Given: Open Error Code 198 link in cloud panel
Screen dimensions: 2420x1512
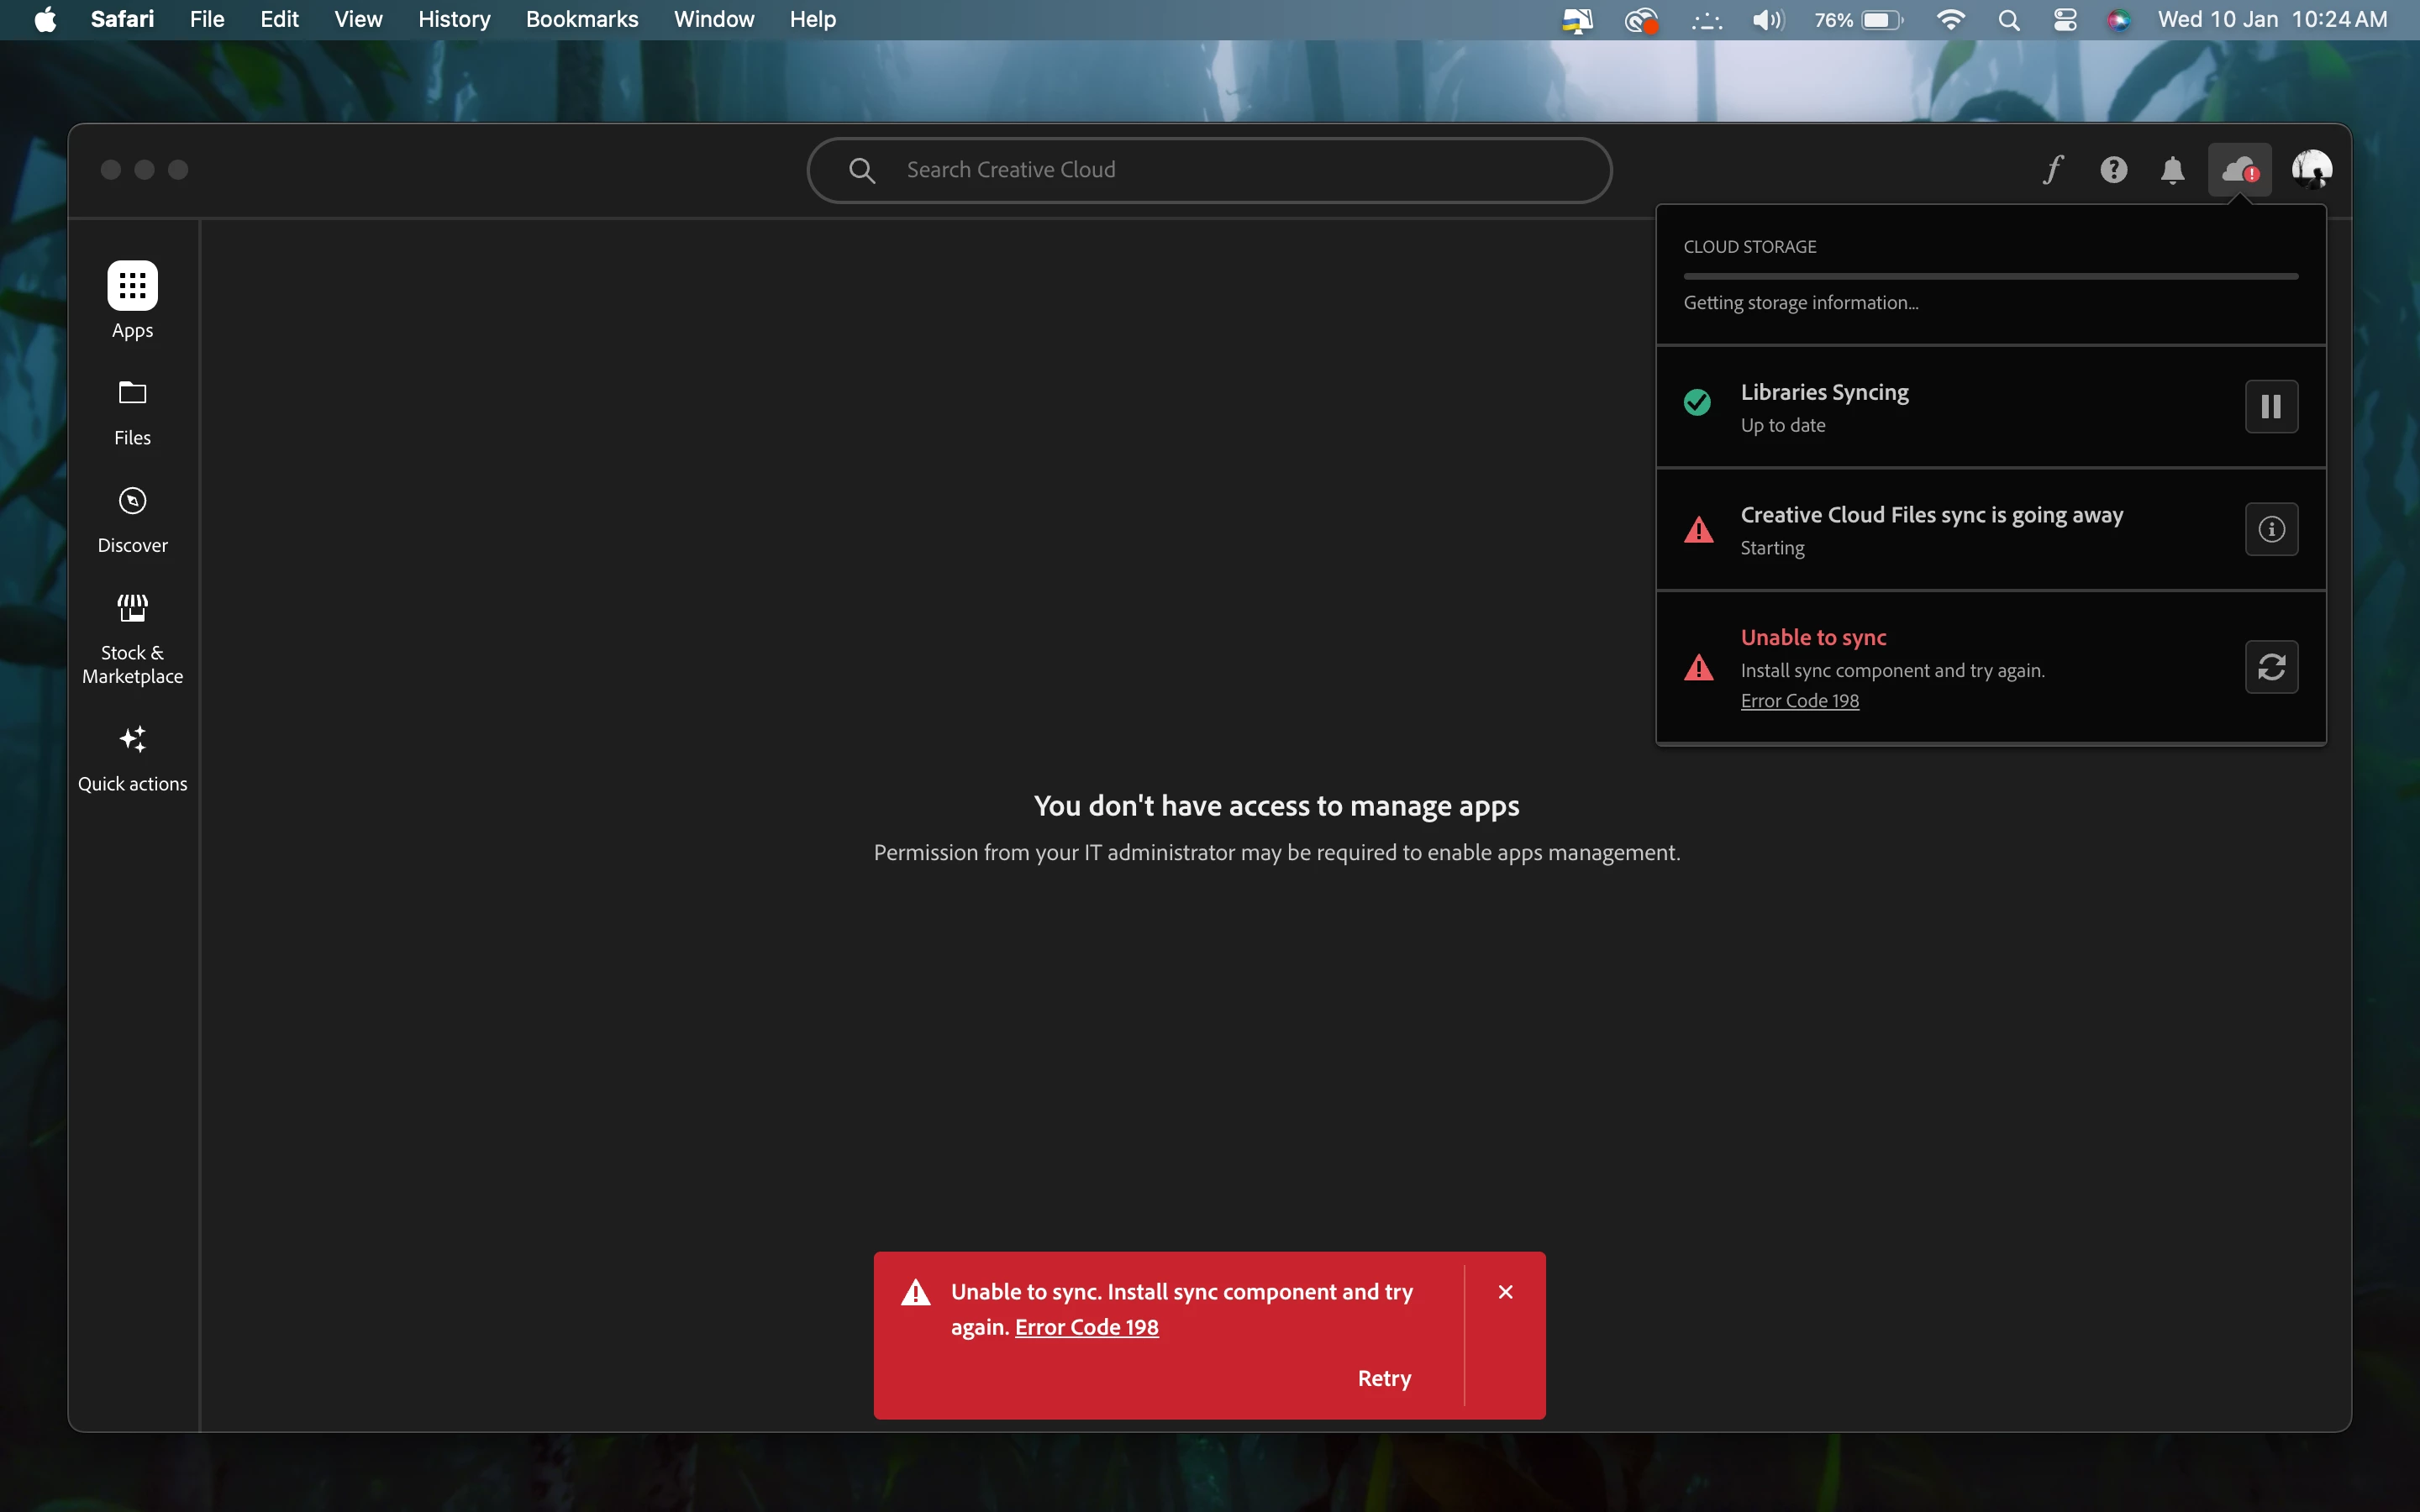Looking at the screenshot, I should tap(1799, 701).
